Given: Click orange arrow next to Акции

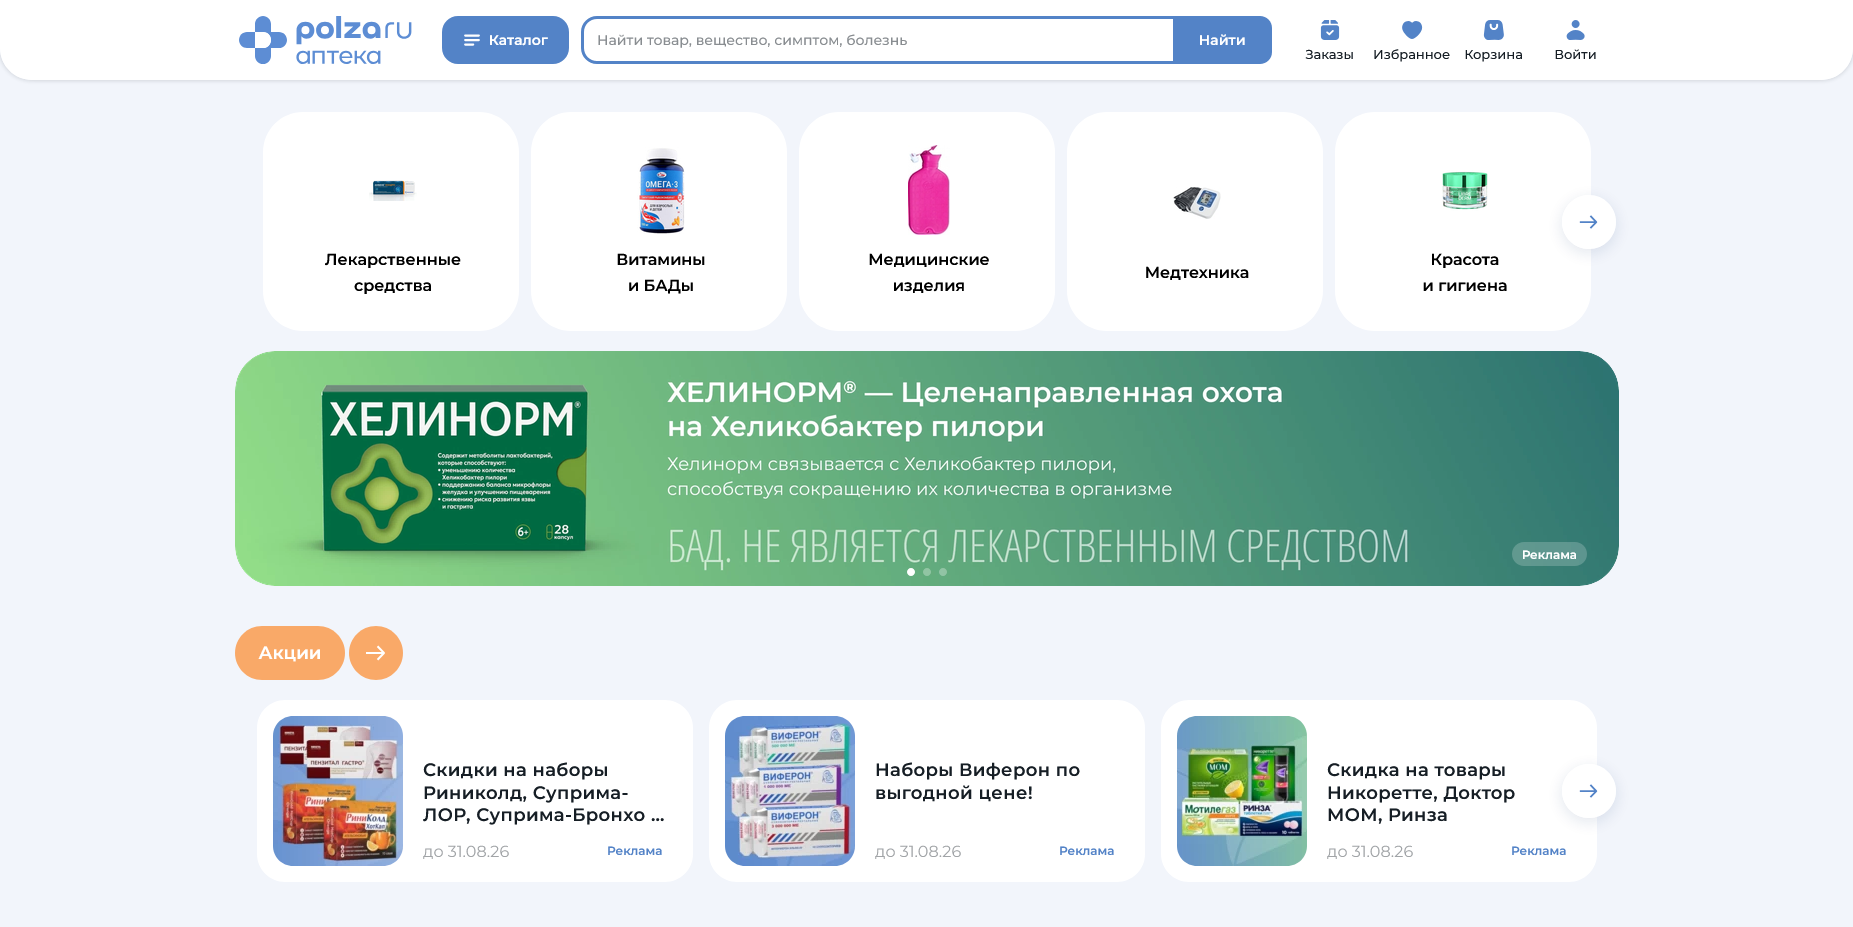Looking at the screenshot, I should 376,653.
